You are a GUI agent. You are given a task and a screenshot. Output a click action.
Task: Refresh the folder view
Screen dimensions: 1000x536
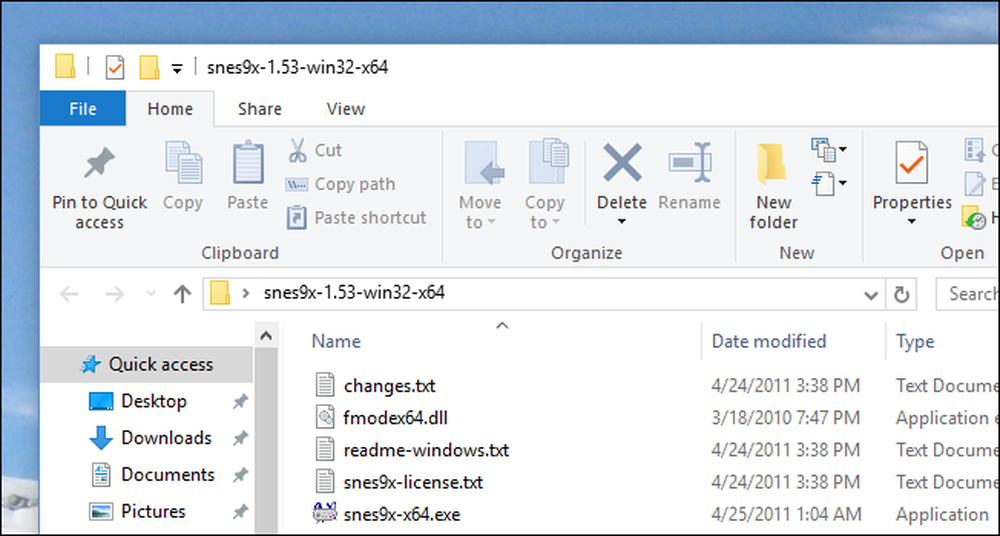tap(901, 295)
